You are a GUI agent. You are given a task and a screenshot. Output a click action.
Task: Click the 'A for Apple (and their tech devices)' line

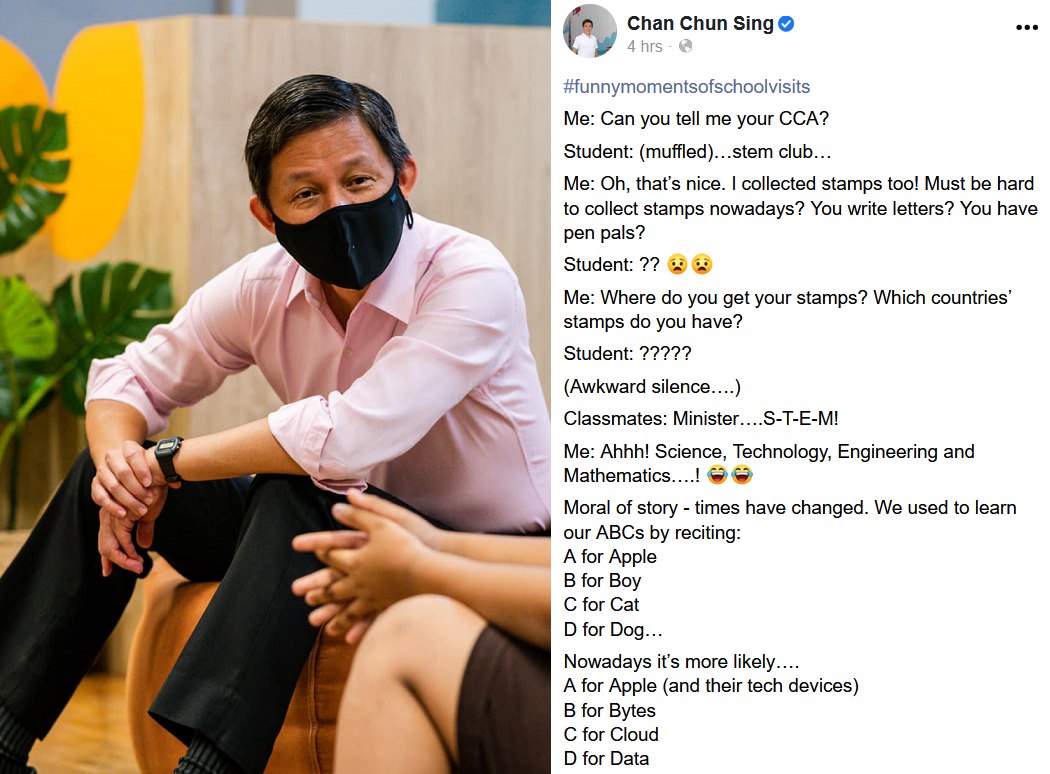710,686
